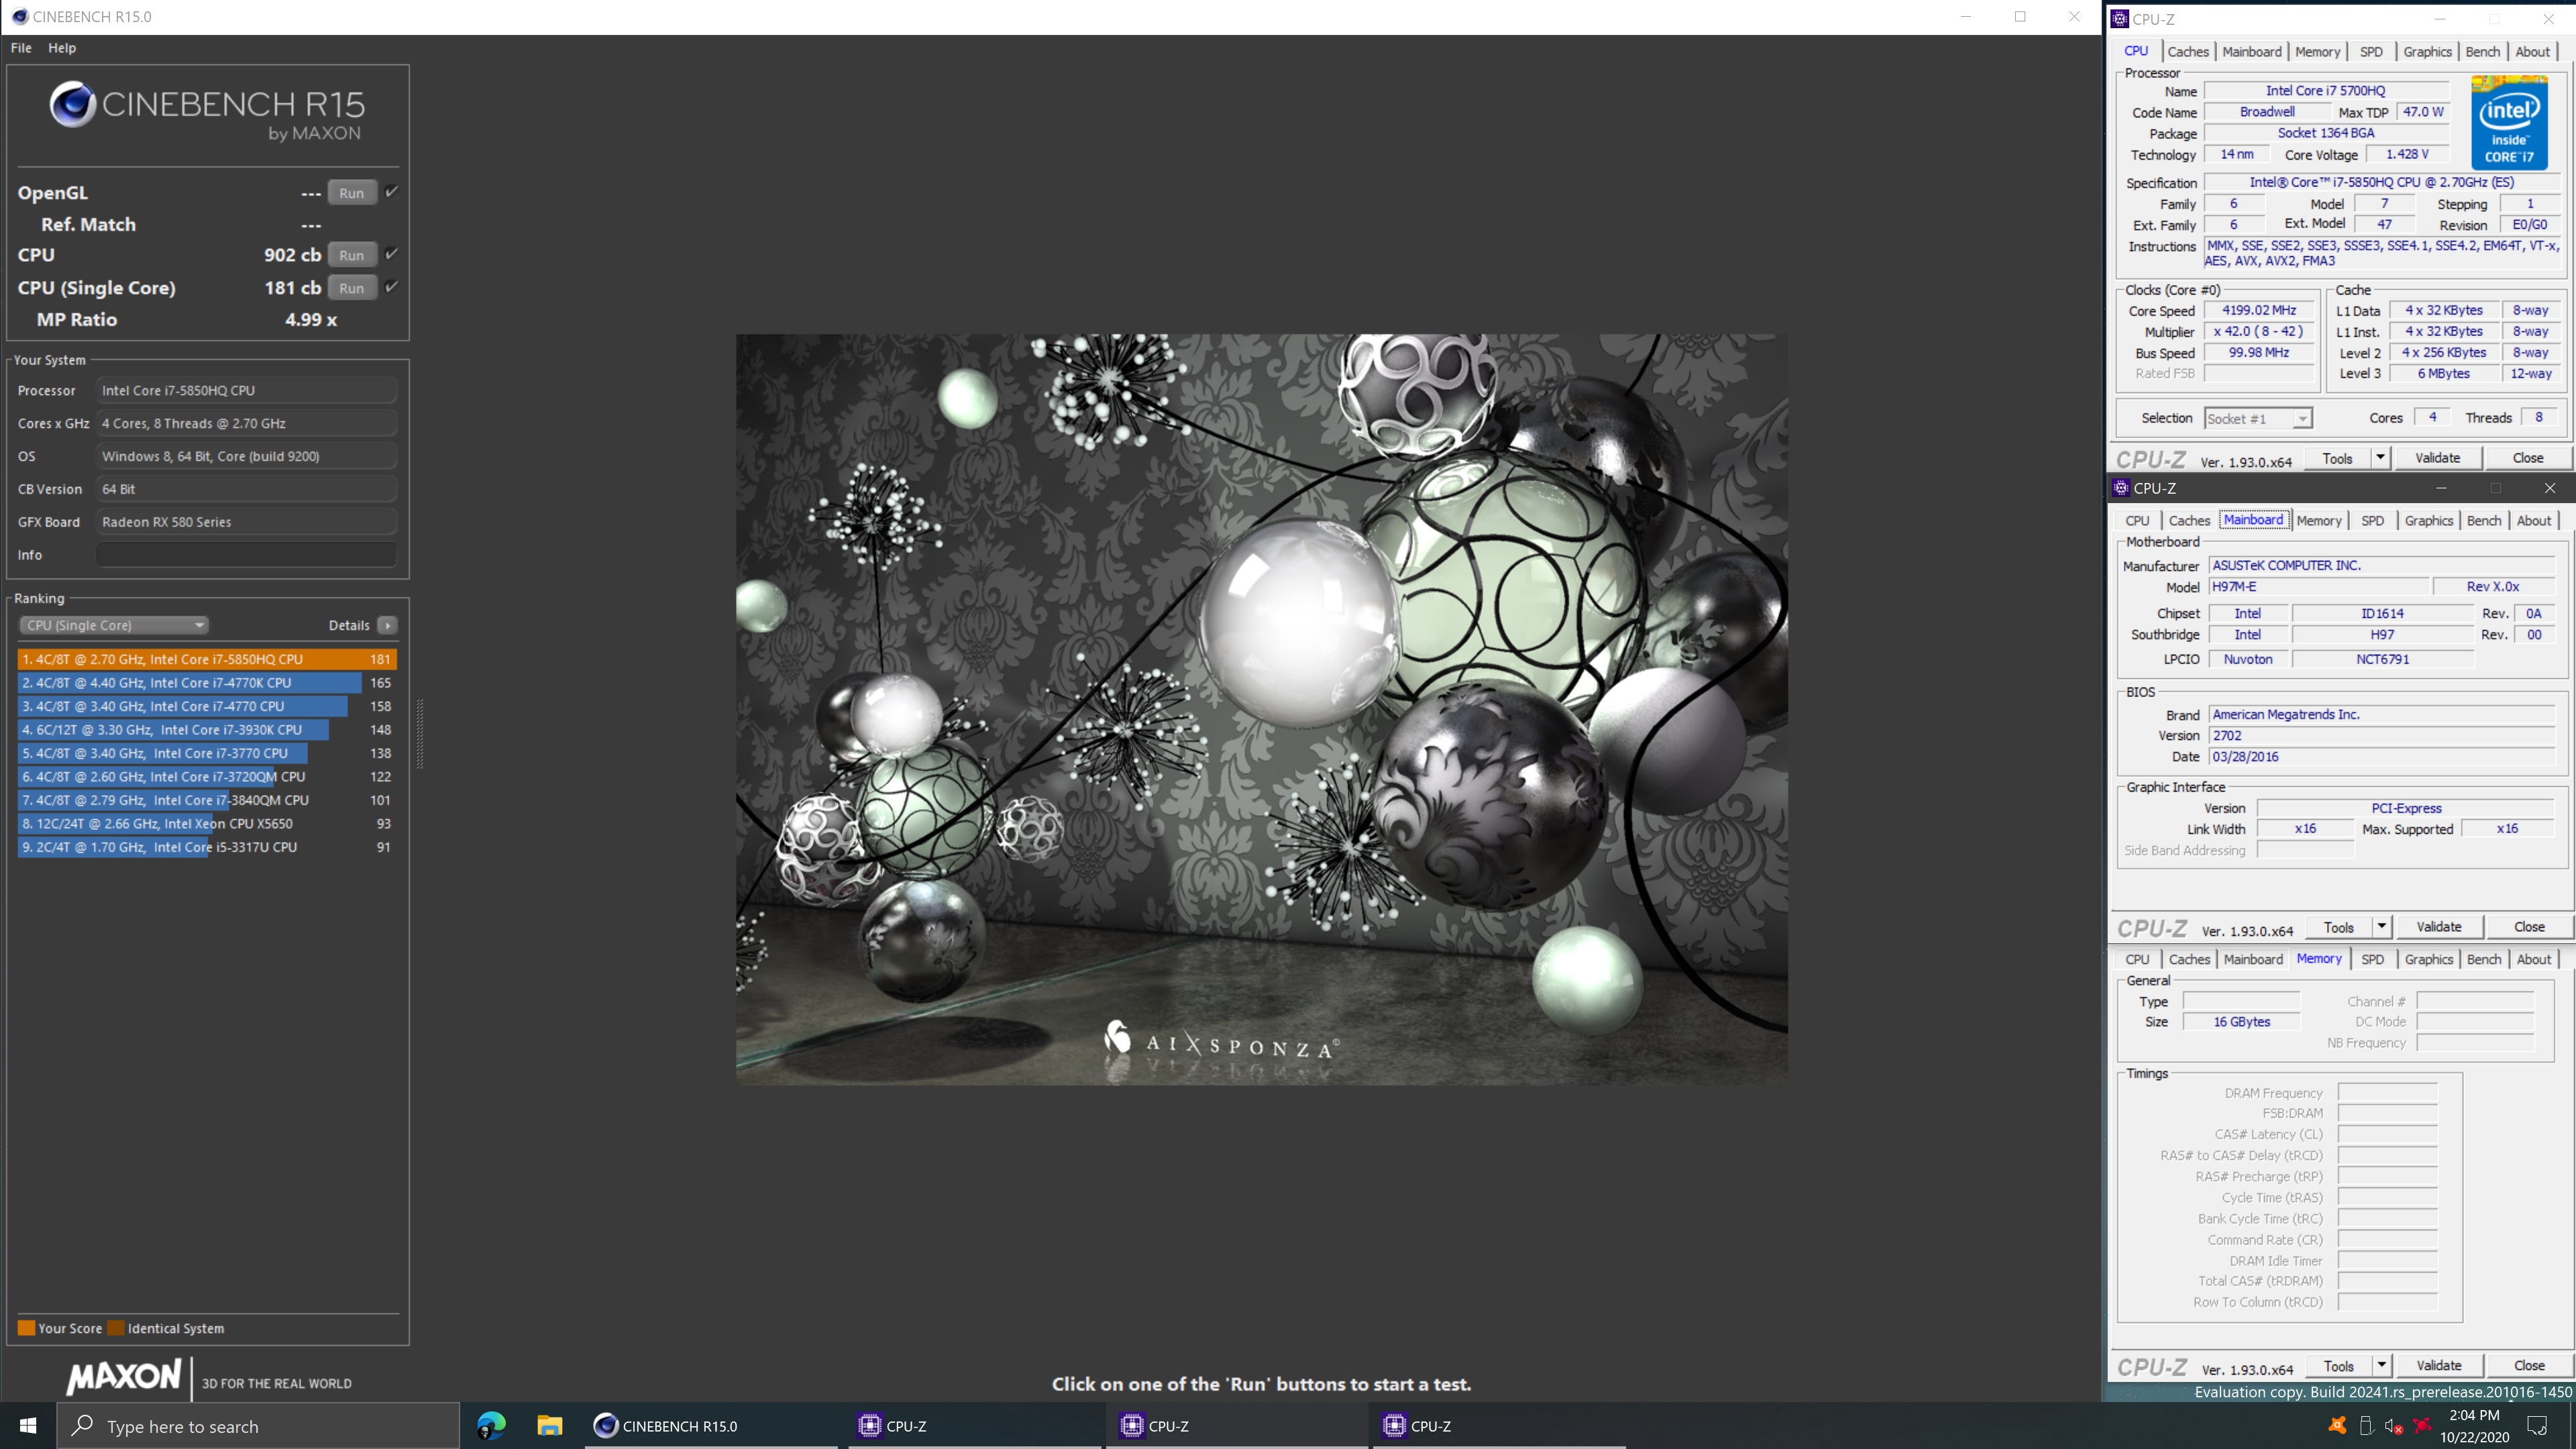The width and height of the screenshot is (2576, 1449).
Task: Click Close button in bottom CPU-Z window
Action: (x=2529, y=1366)
